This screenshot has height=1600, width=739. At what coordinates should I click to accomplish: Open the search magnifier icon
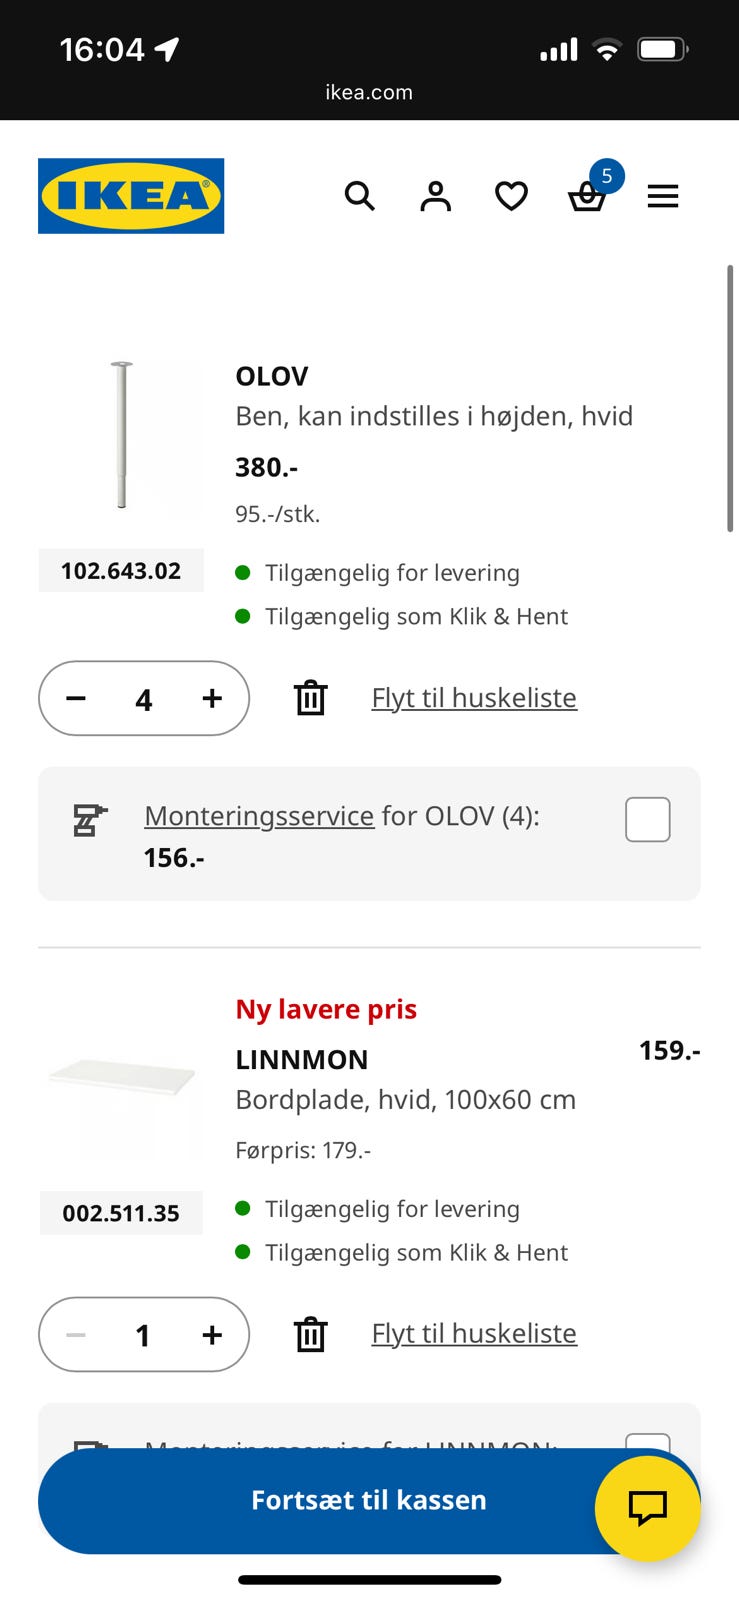[x=360, y=196]
